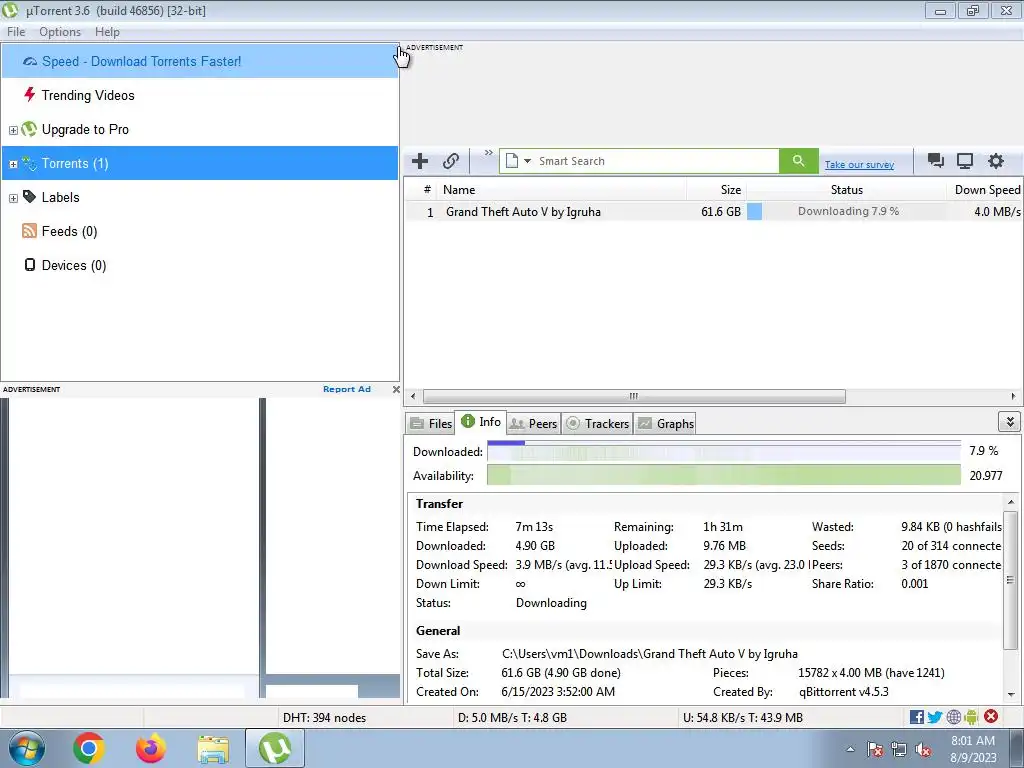The image size is (1024, 768).
Task: Click the µTorrent taskbar button
Action: tap(275, 748)
